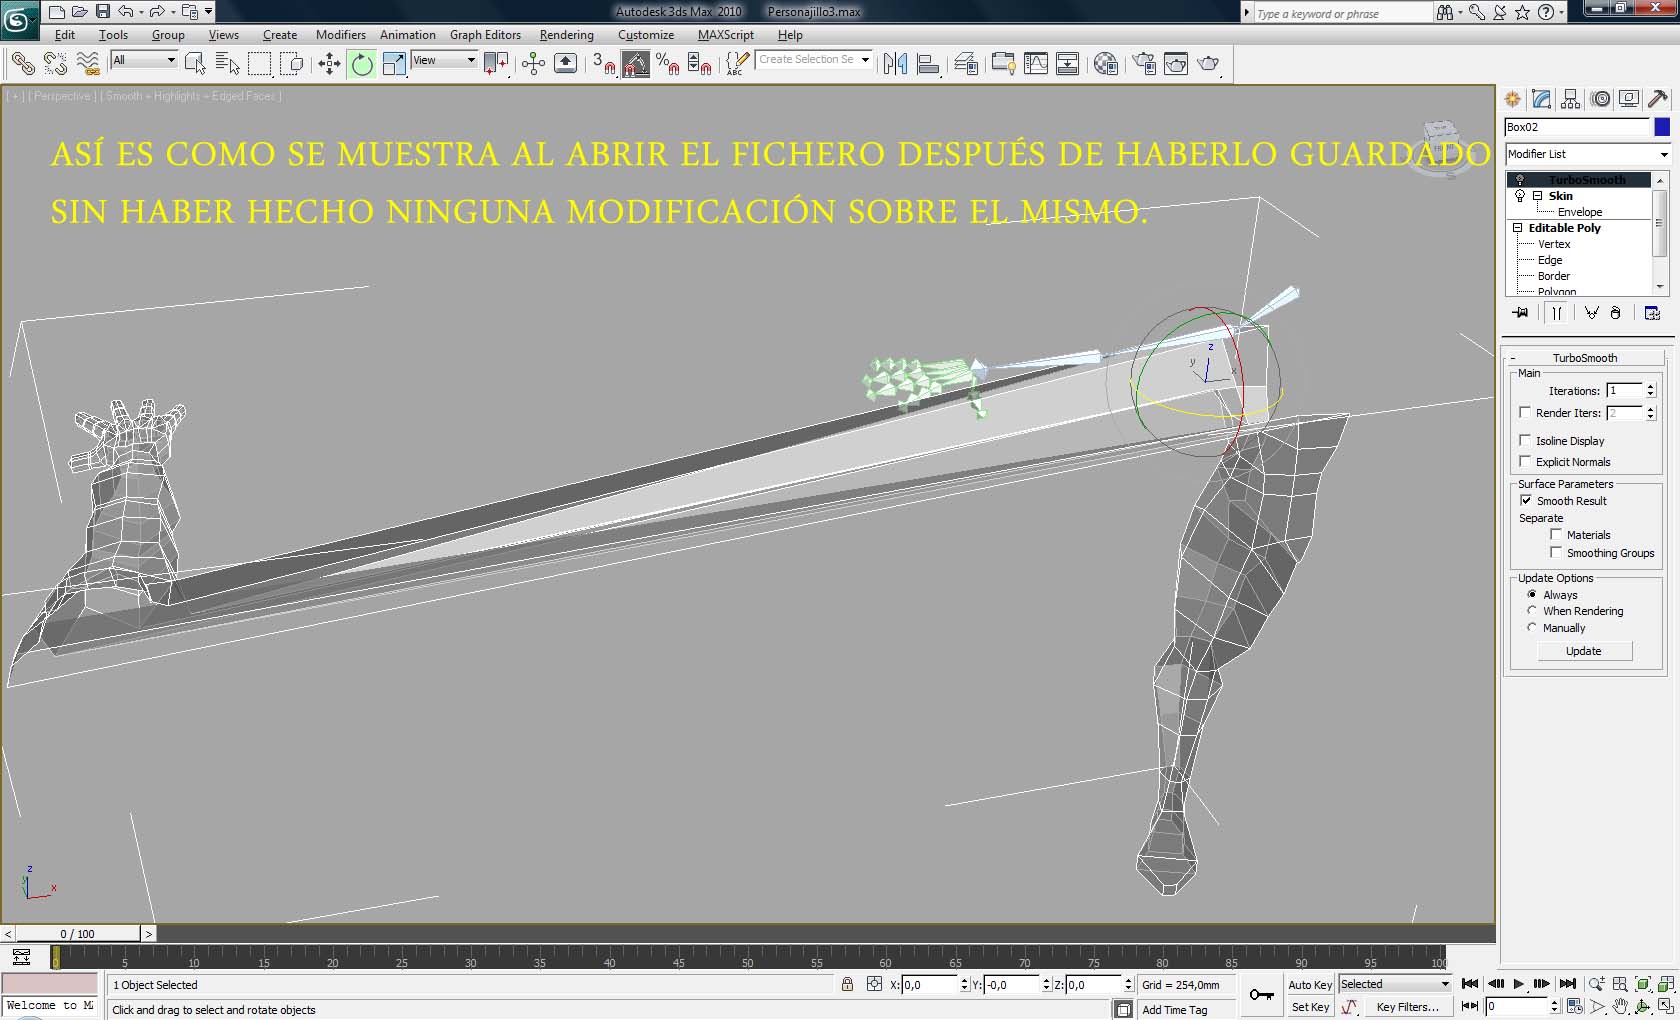
Task: Toggle the Angle Snap icon
Action: pyautogui.click(x=635, y=64)
